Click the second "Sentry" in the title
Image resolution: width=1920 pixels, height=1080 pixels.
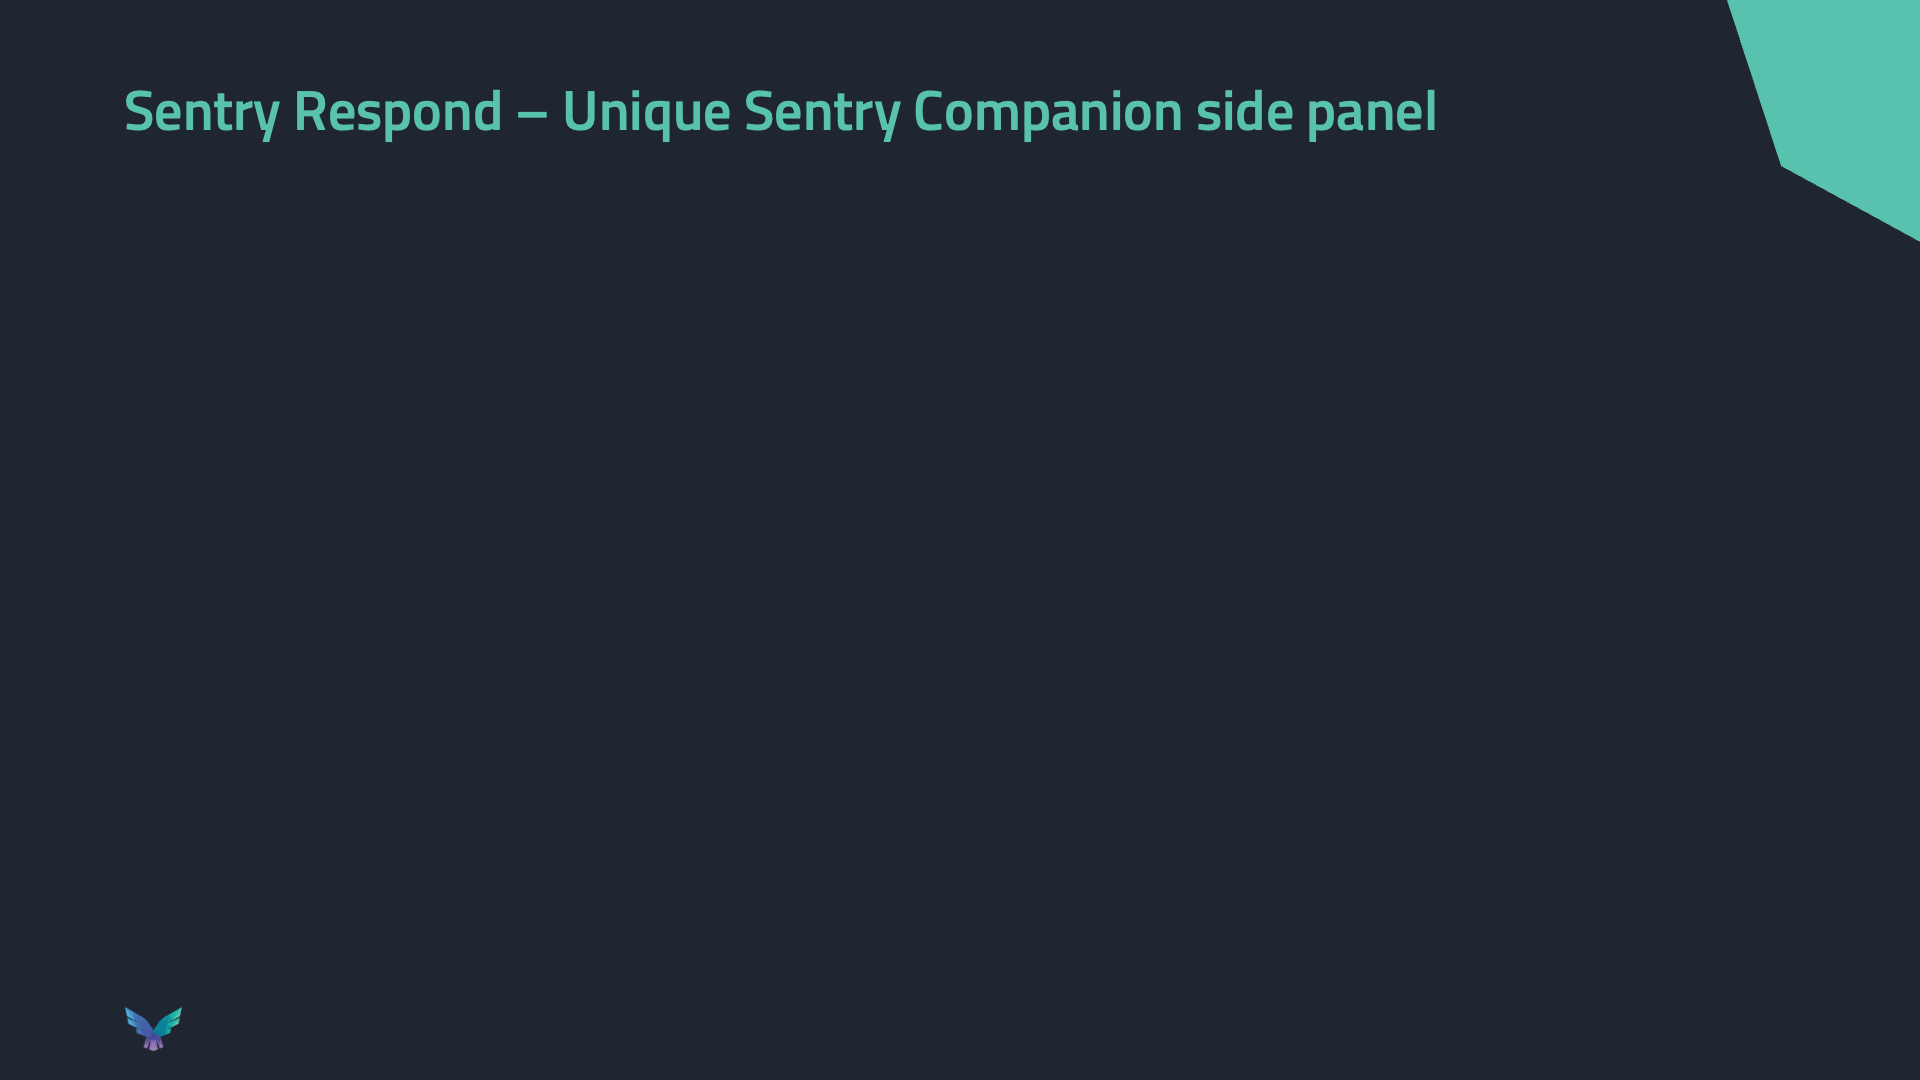point(821,111)
